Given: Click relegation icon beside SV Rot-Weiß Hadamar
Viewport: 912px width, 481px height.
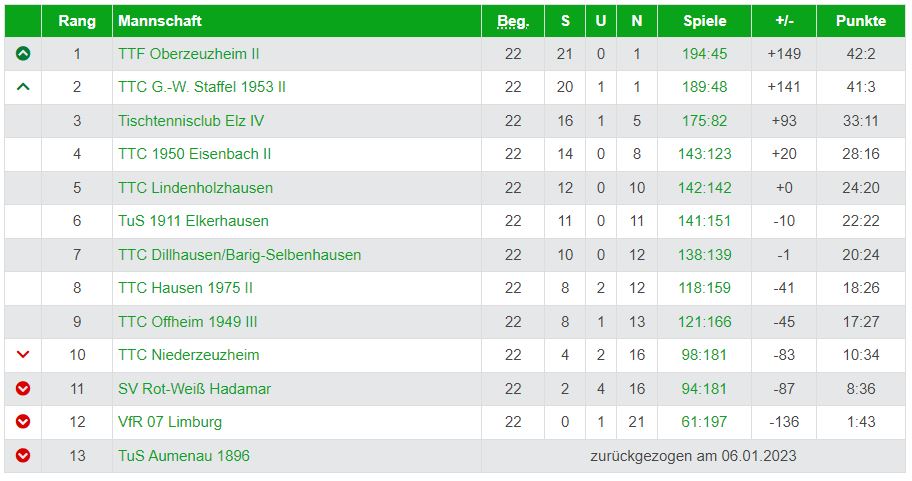Looking at the screenshot, I should coord(23,389).
